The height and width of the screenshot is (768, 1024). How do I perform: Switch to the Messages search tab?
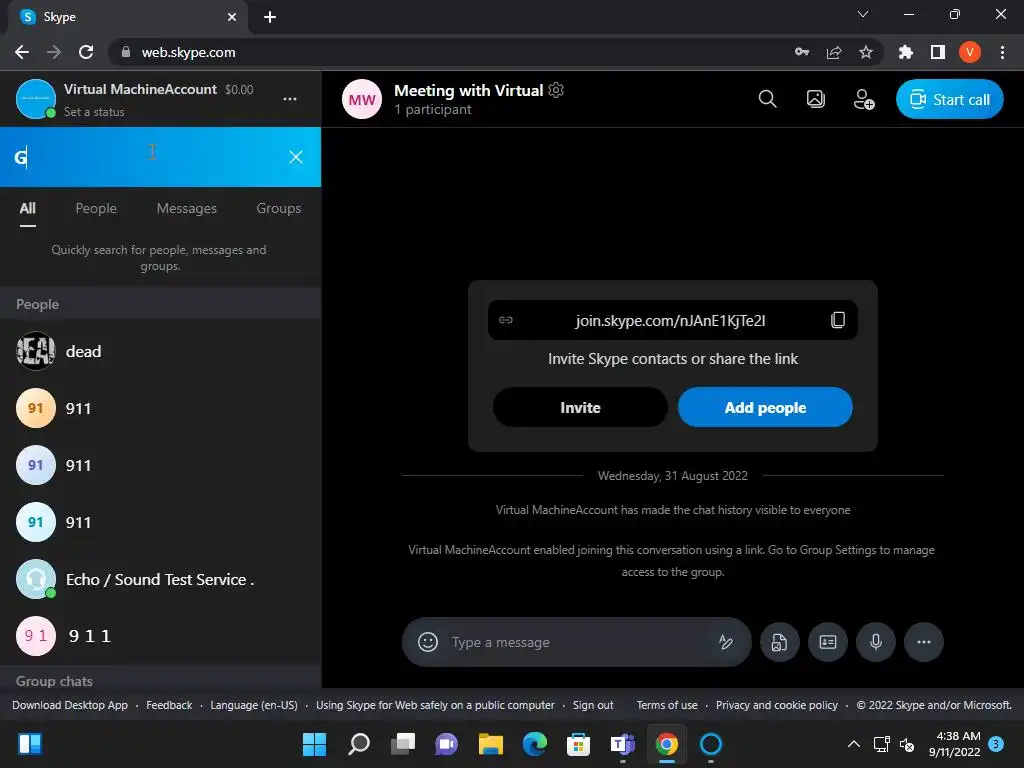point(187,208)
